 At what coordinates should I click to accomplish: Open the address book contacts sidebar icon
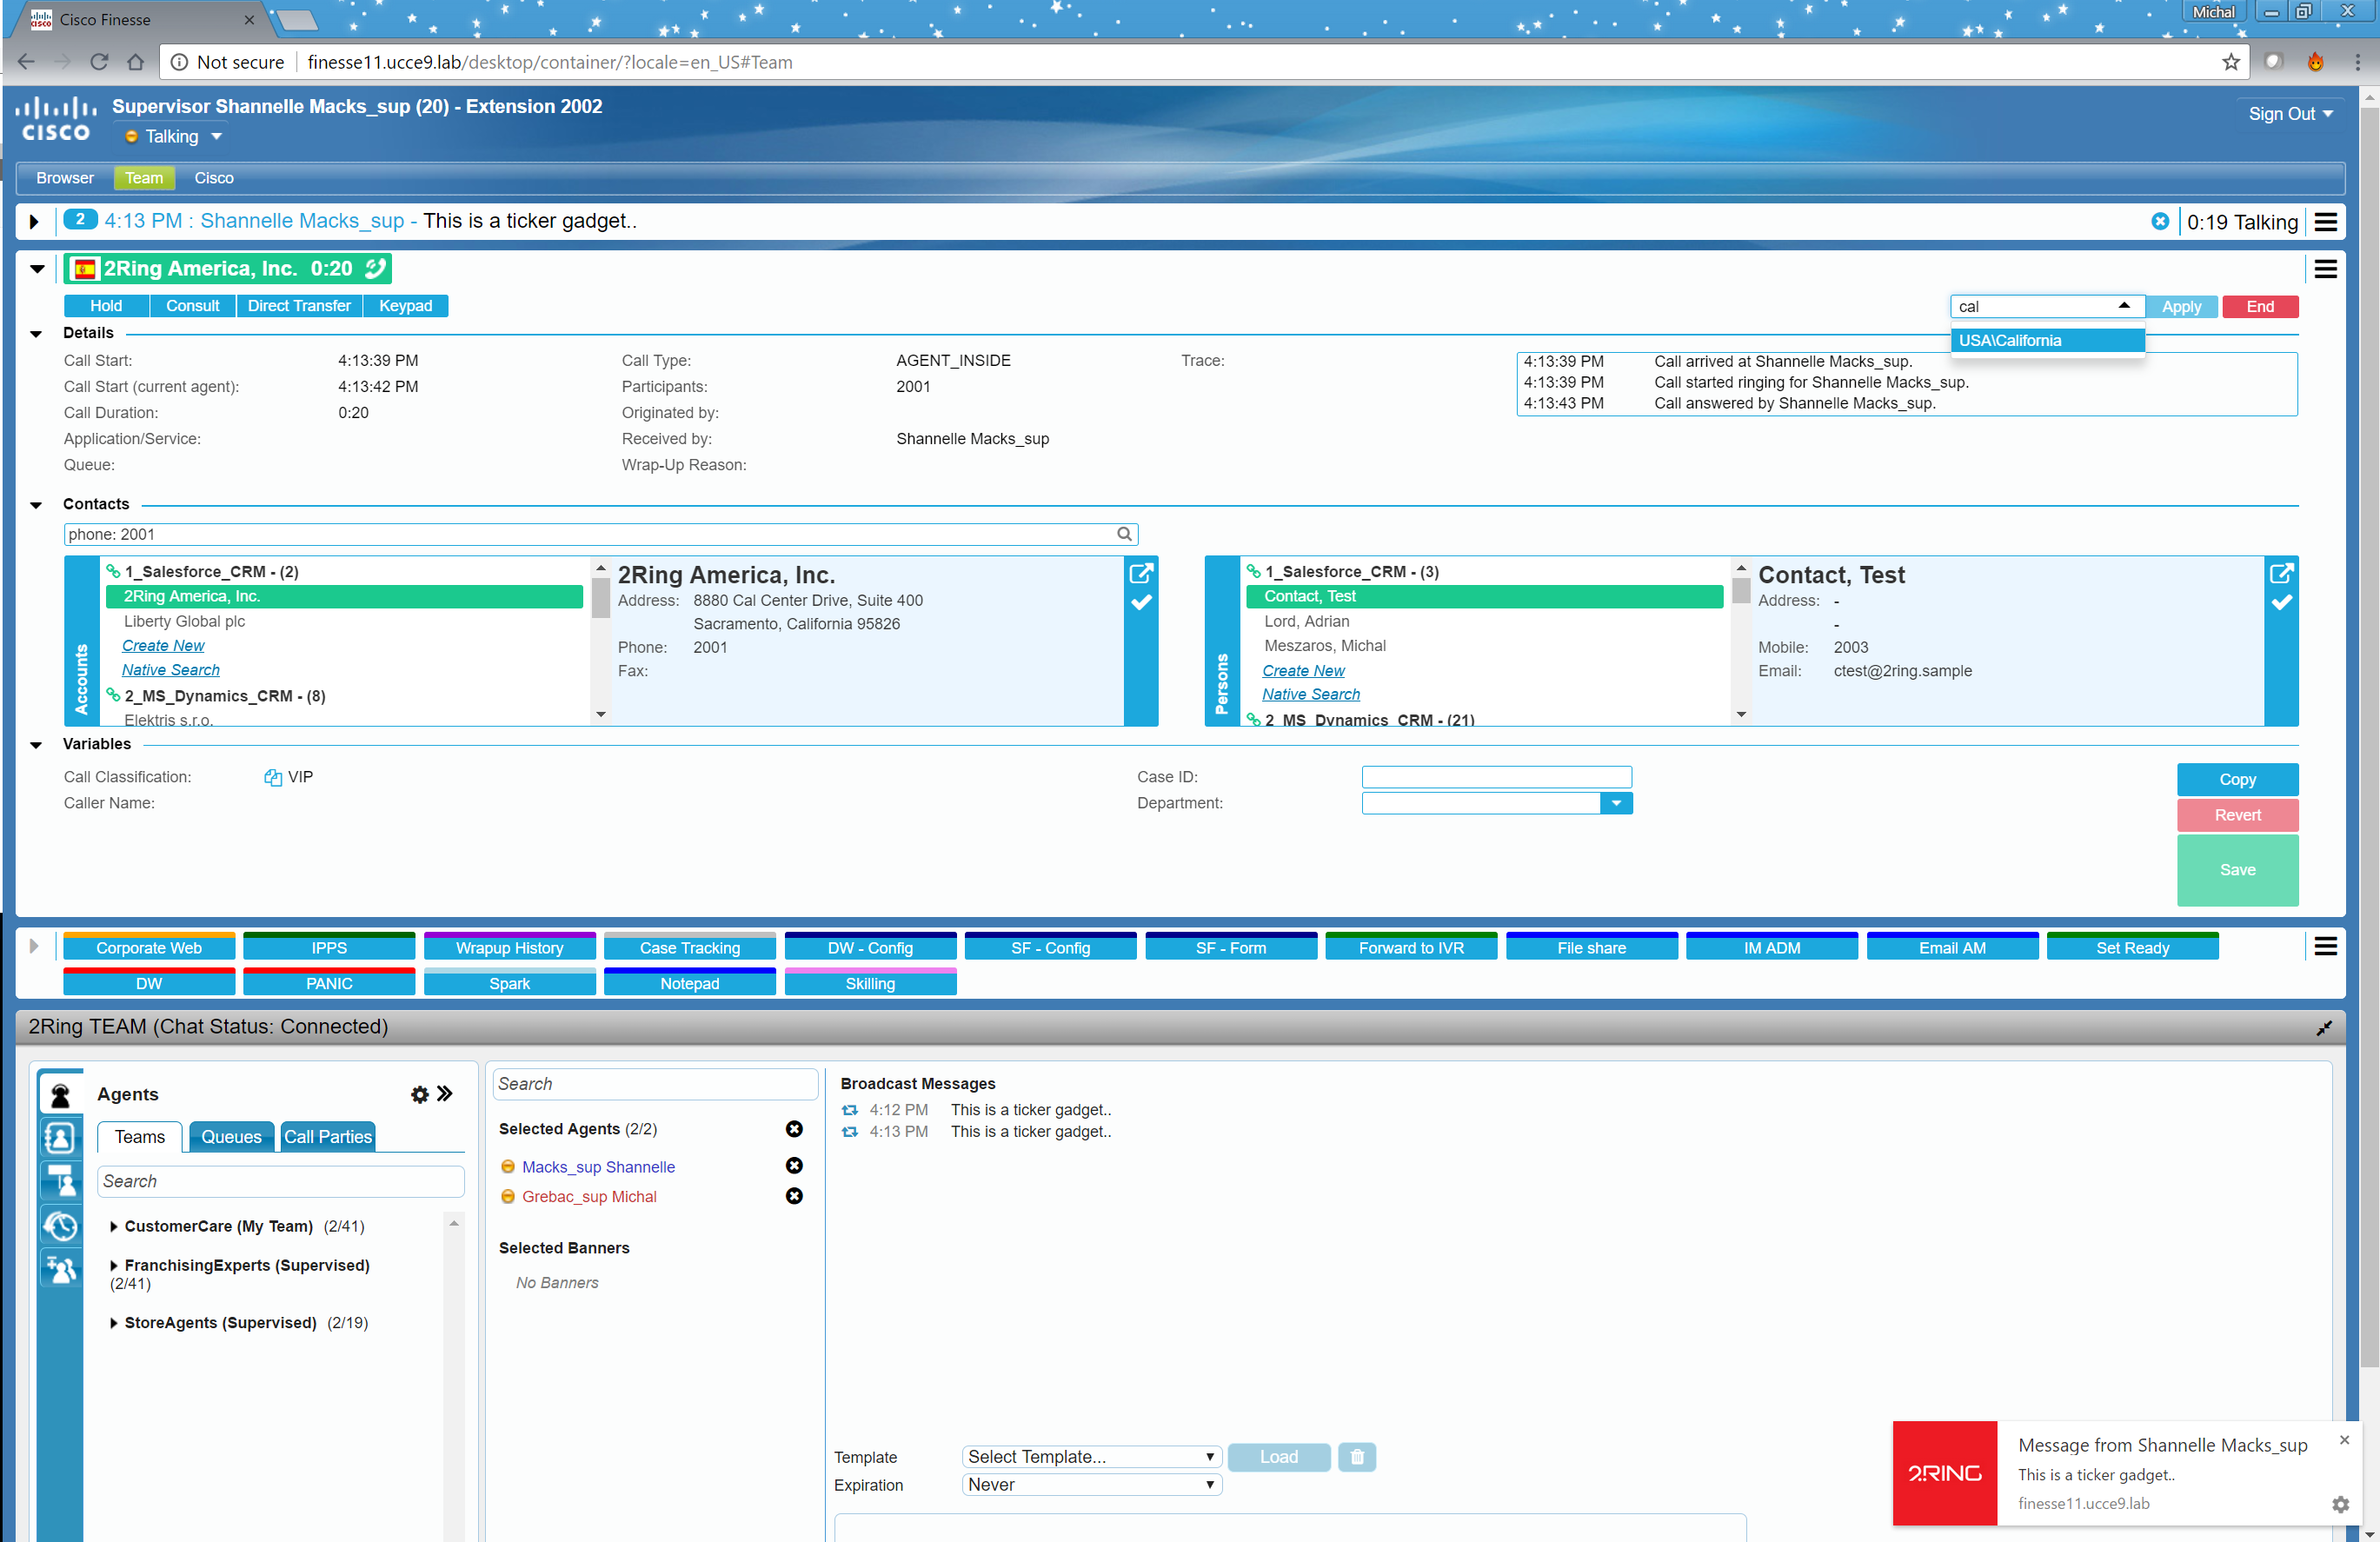[x=60, y=1138]
